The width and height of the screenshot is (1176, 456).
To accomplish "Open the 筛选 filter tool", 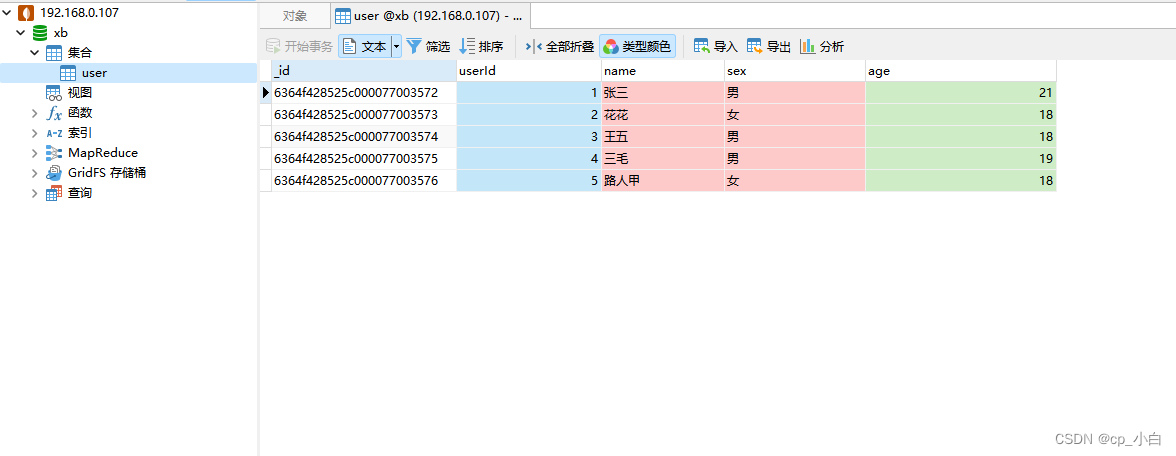I will 428,46.
